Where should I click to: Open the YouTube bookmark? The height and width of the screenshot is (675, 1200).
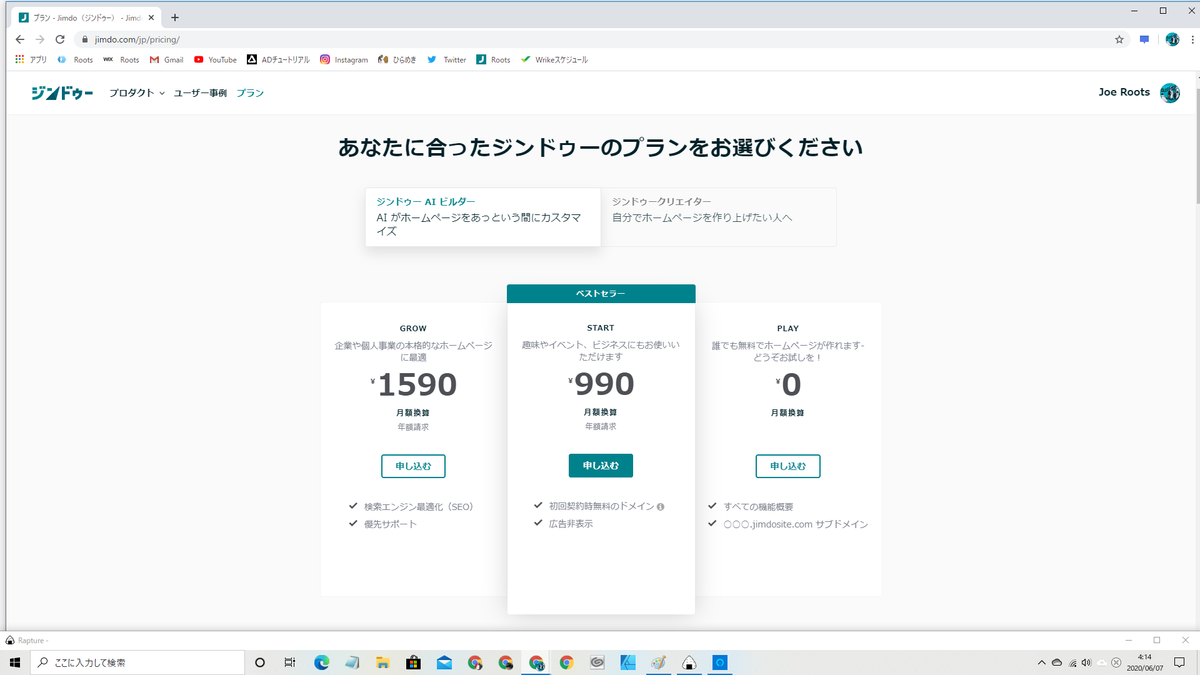215,60
